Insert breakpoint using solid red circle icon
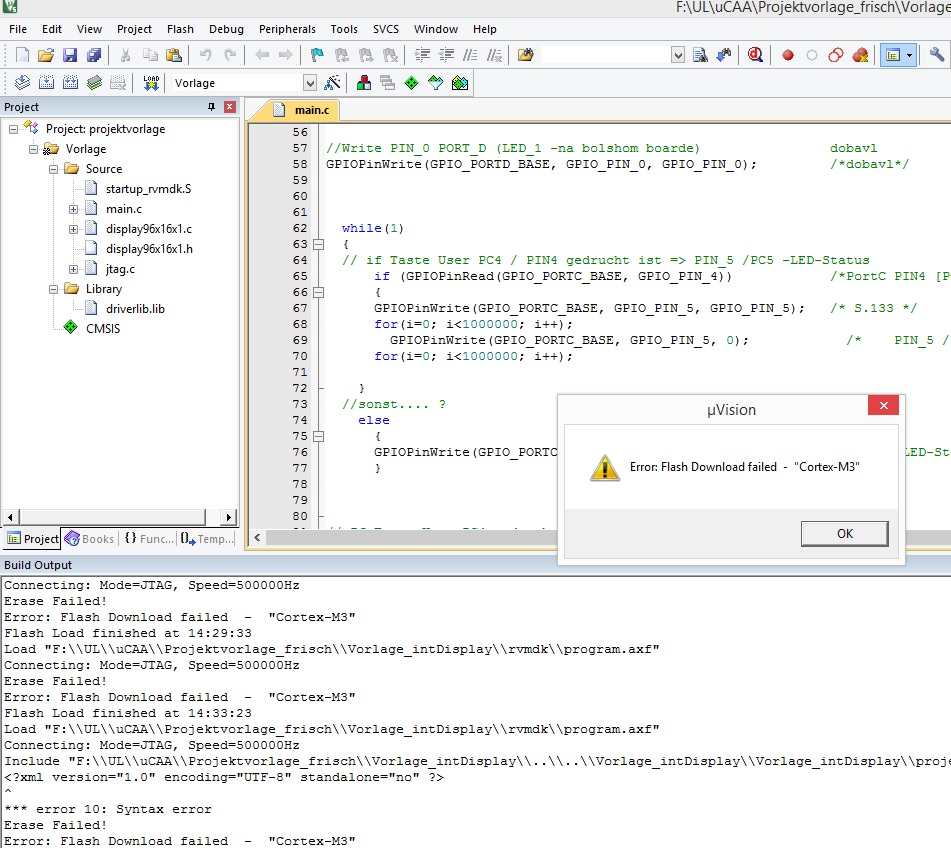The image size is (951, 848). coord(788,55)
